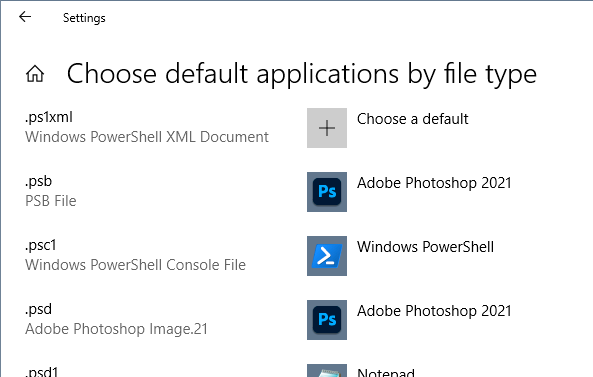Screen dimensions: 593x377
Task: Click Photoshop icon next to .psb
Action: 327,192
